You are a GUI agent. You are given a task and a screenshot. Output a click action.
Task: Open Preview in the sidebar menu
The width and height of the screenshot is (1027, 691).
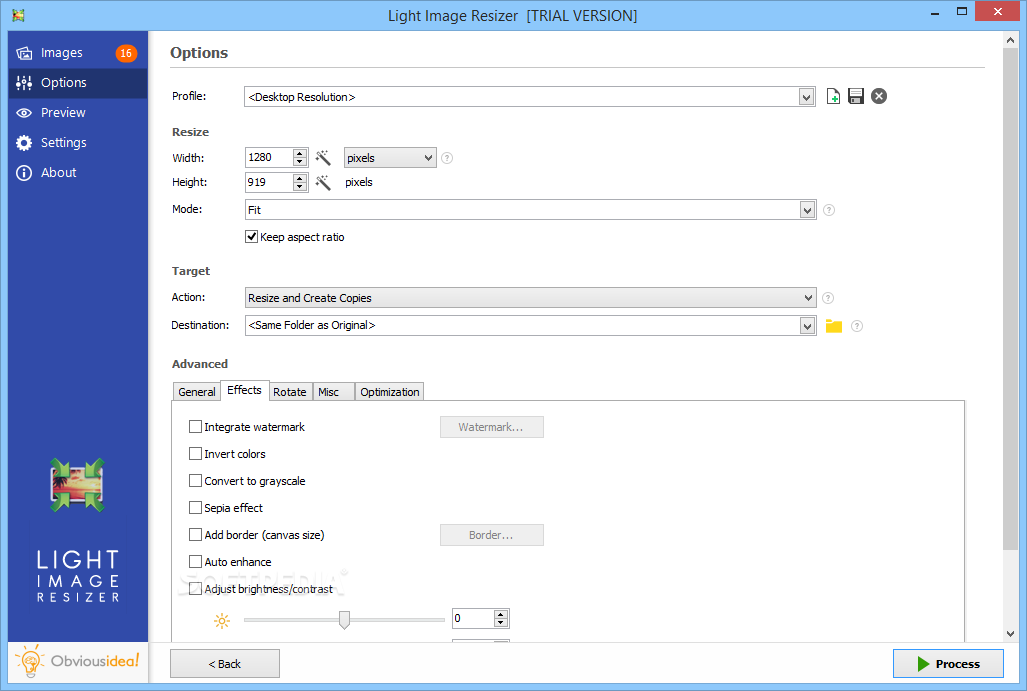pos(77,113)
